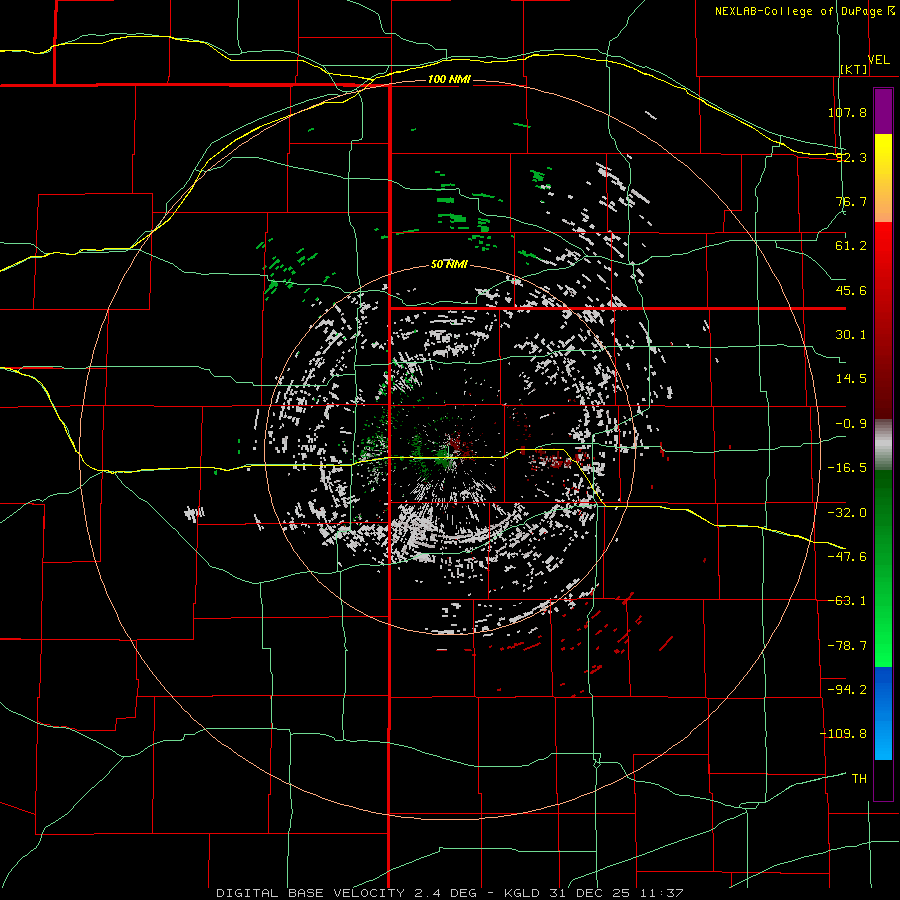900x900 pixels.
Task: Click the TH threshold label
Action: 859,779
